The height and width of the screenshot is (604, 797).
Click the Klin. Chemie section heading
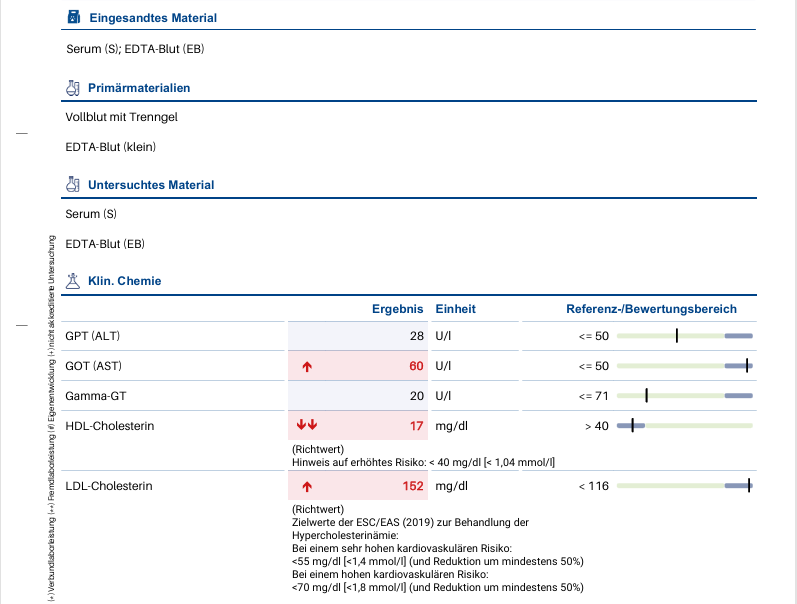124,281
